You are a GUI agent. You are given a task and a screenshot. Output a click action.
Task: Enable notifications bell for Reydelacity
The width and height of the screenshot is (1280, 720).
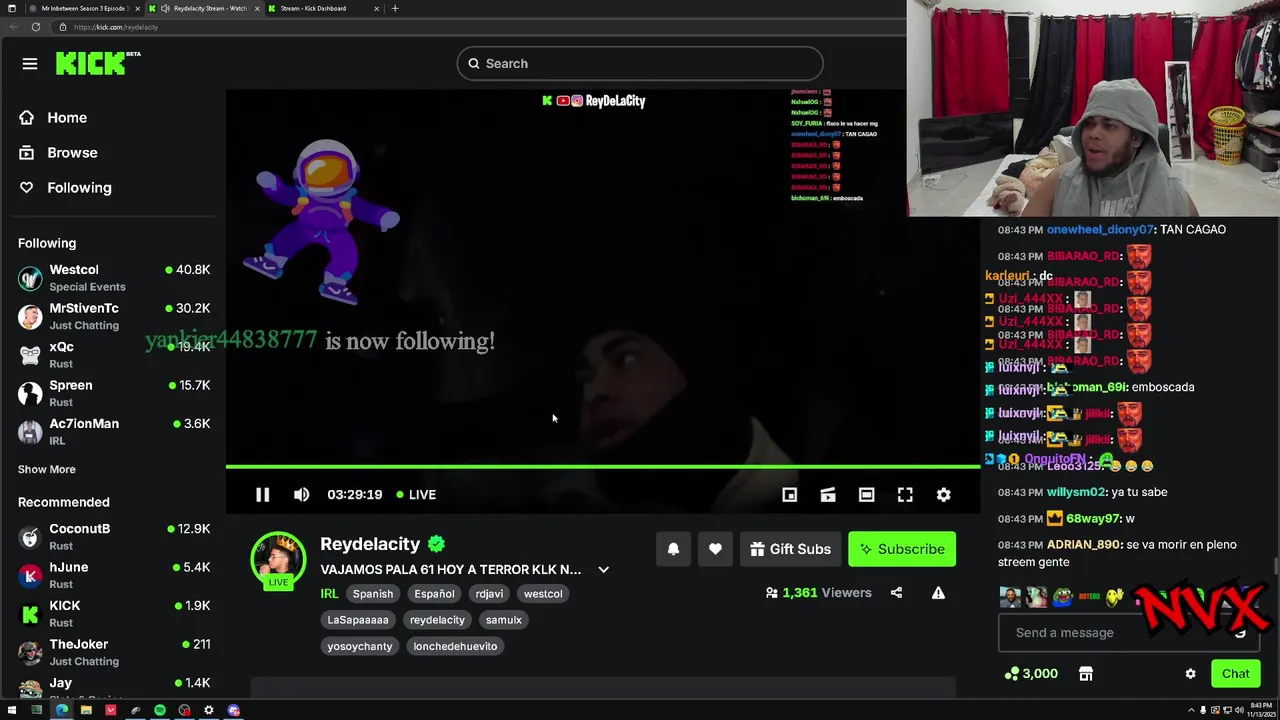pos(673,549)
